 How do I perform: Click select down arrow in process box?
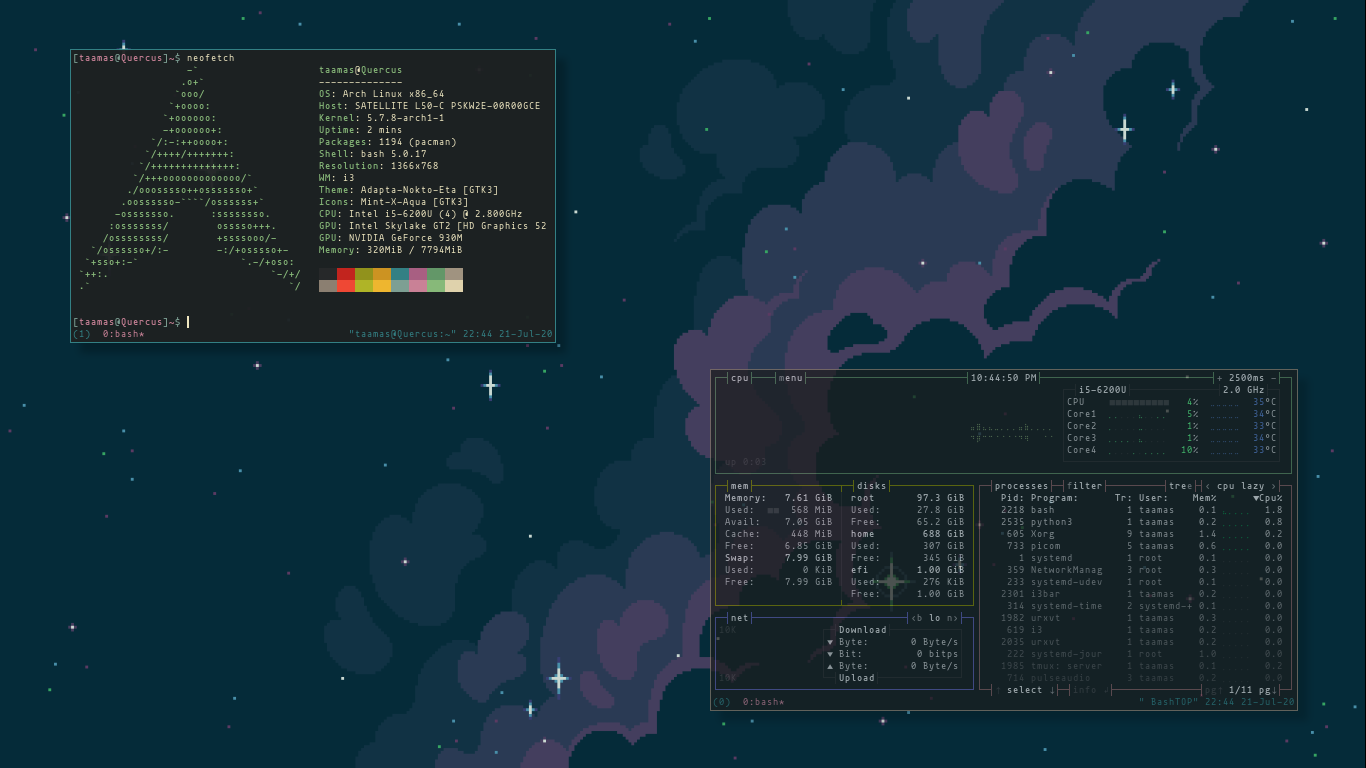click(1052, 690)
